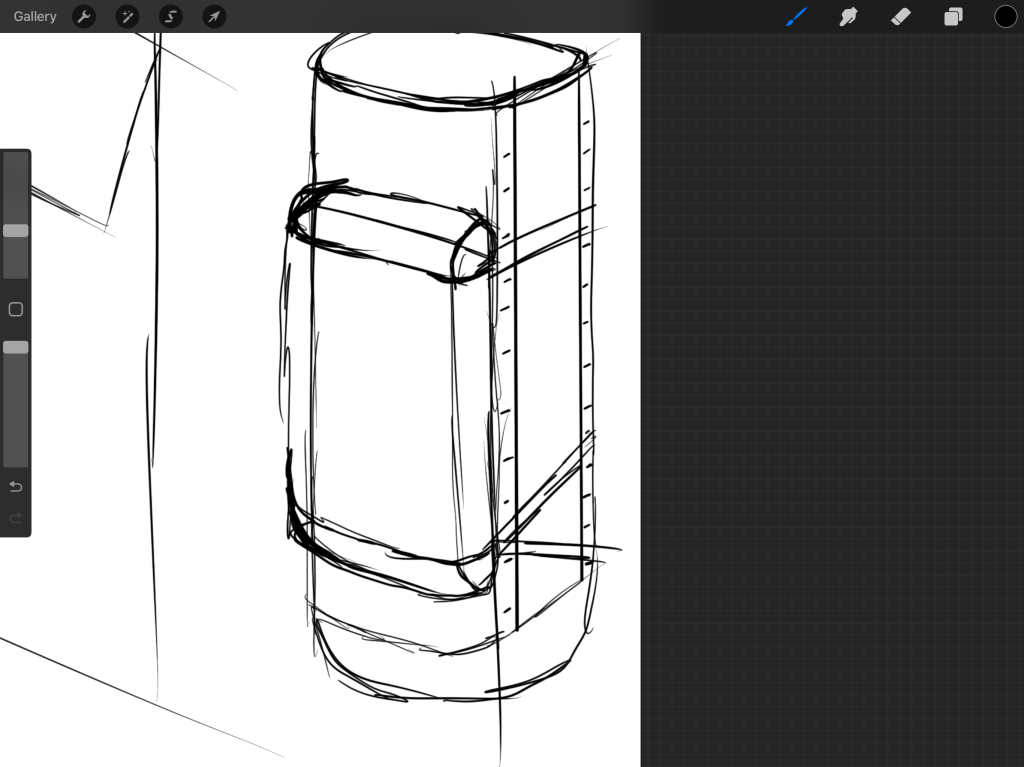The image size is (1024, 767).
Task: Select the Smudge finger tool
Action: (848, 17)
